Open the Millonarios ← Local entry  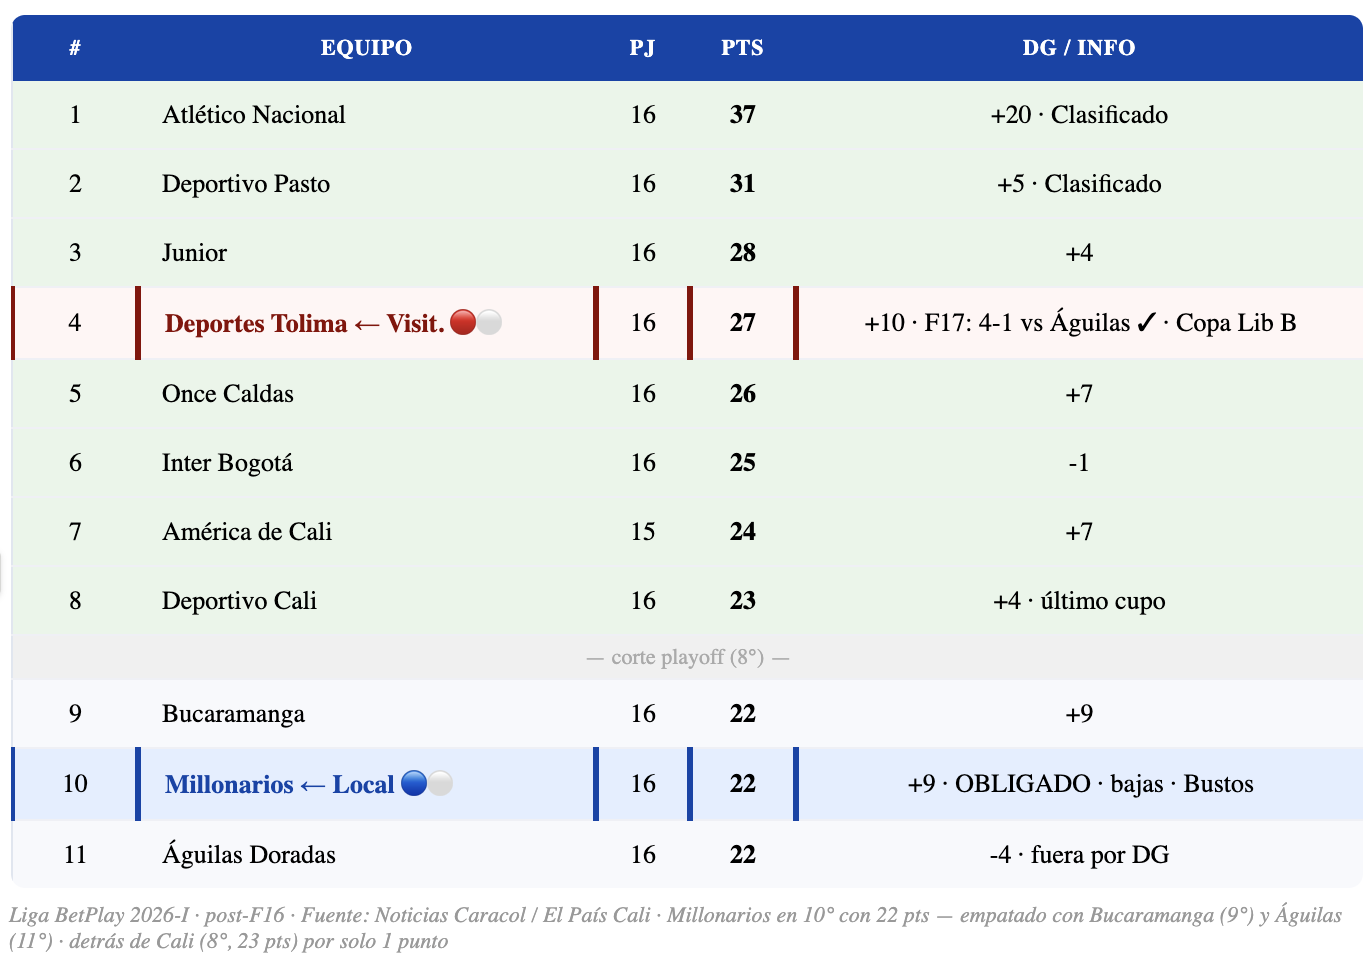click(x=280, y=784)
